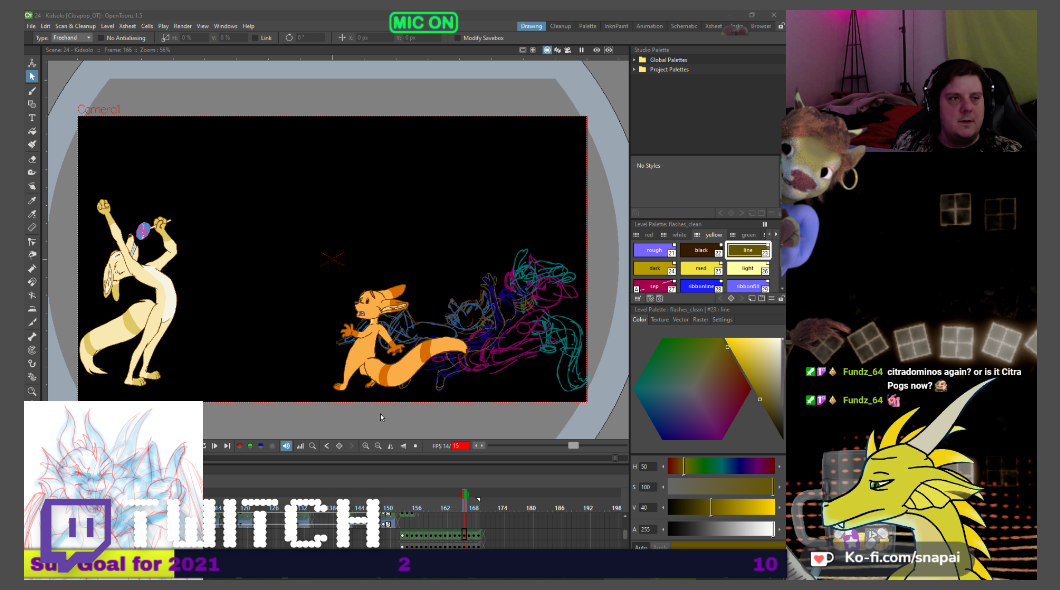Enable the Modify Savebox checkbox
Viewport: 1060px width, 590px height.
(458, 38)
